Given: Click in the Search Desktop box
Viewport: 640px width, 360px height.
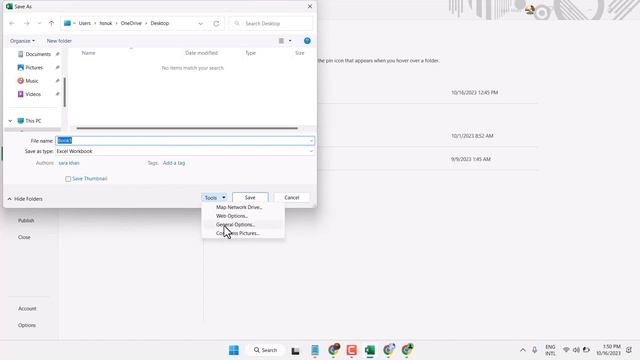Looking at the screenshot, I should coord(271,23).
